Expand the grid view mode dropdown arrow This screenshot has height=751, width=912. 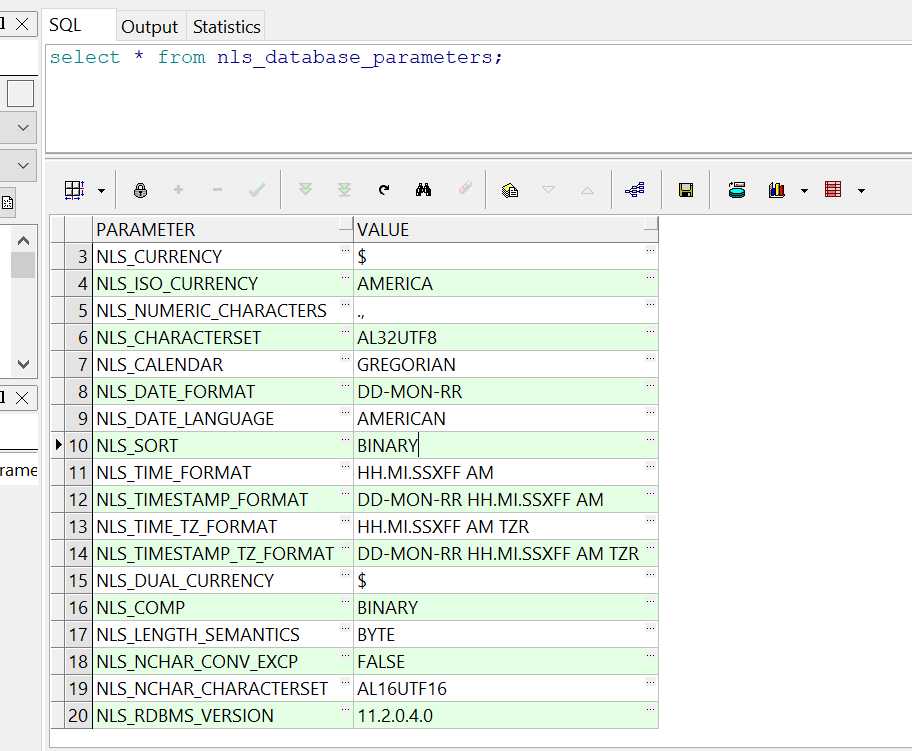click(101, 191)
